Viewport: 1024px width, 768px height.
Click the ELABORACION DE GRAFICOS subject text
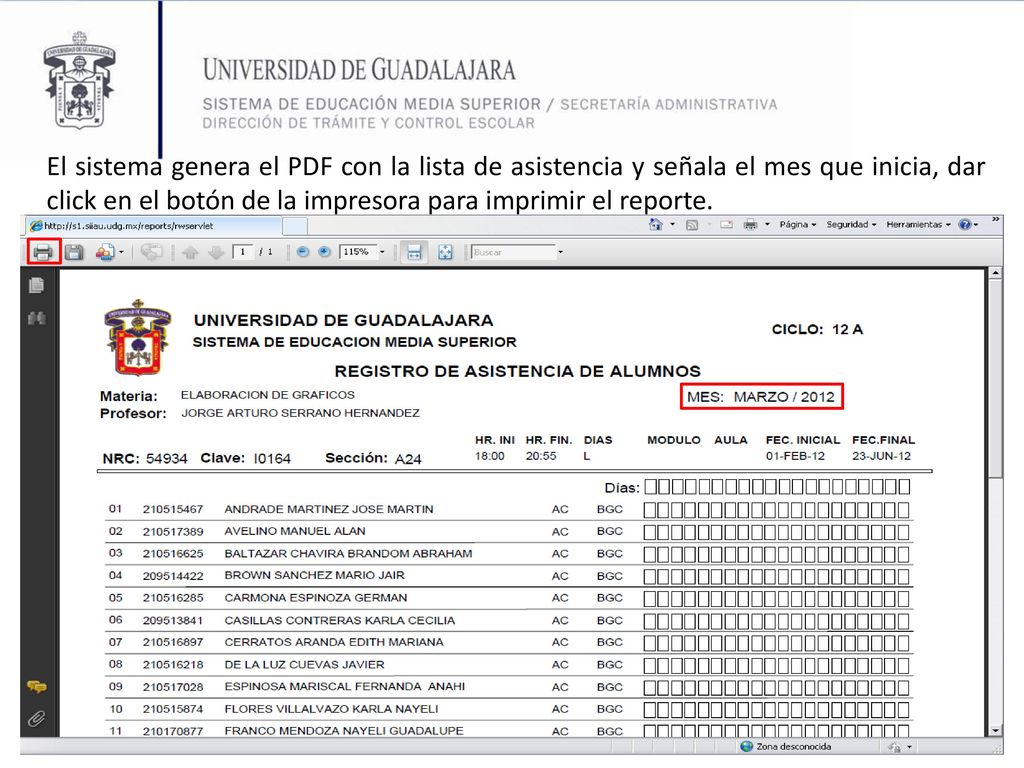pyautogui.click(x=268, y=395)
